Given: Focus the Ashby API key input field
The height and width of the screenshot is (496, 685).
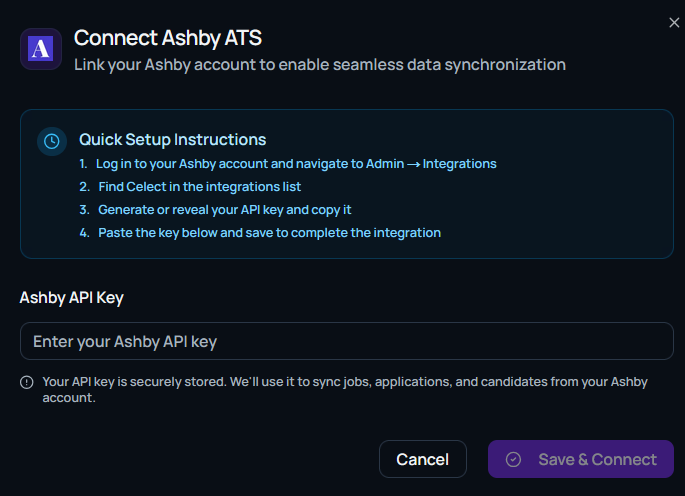Looking at the screenshot, I should click(x=346, y=341).
